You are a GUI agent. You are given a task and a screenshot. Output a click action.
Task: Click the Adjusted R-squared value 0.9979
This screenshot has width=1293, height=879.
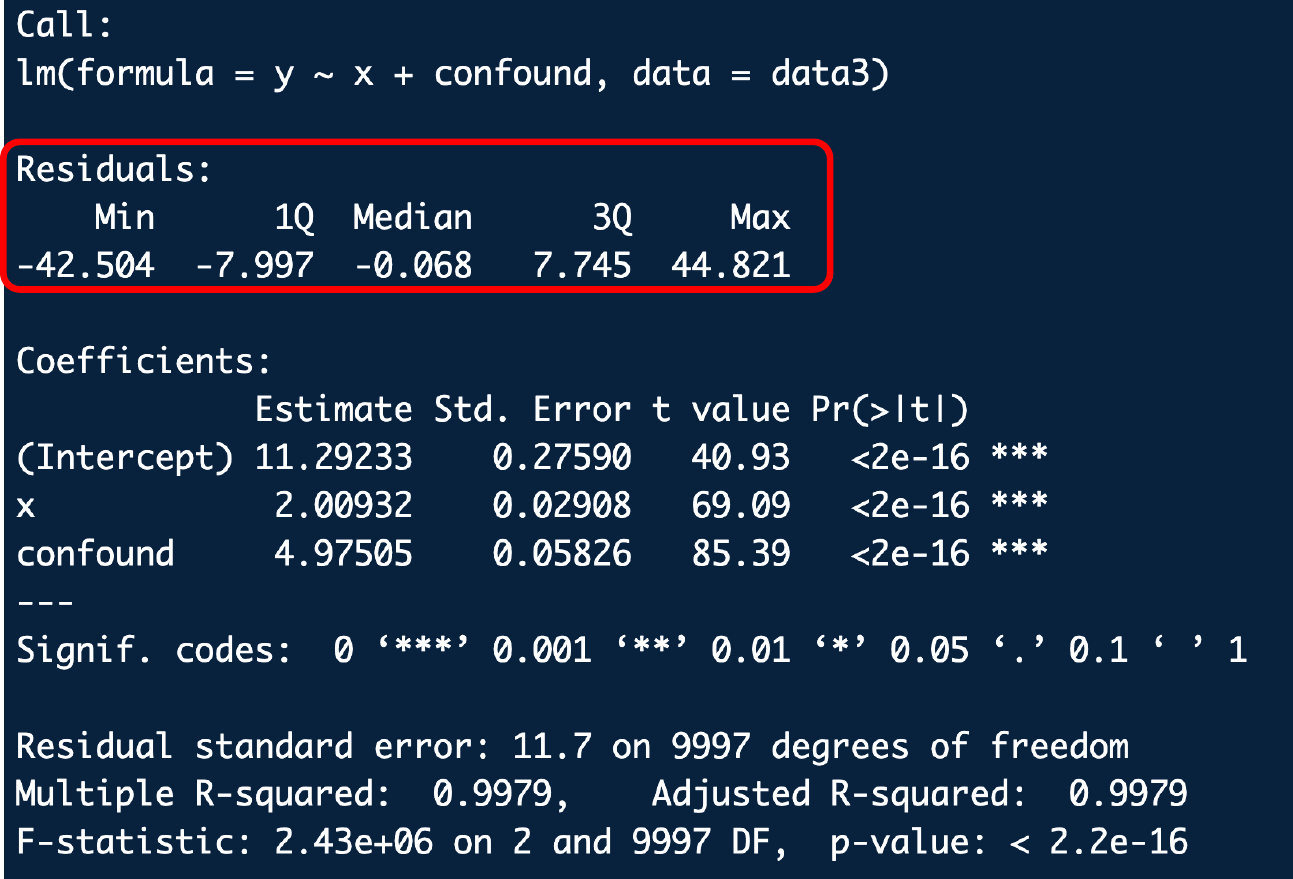click(1127, 794)
